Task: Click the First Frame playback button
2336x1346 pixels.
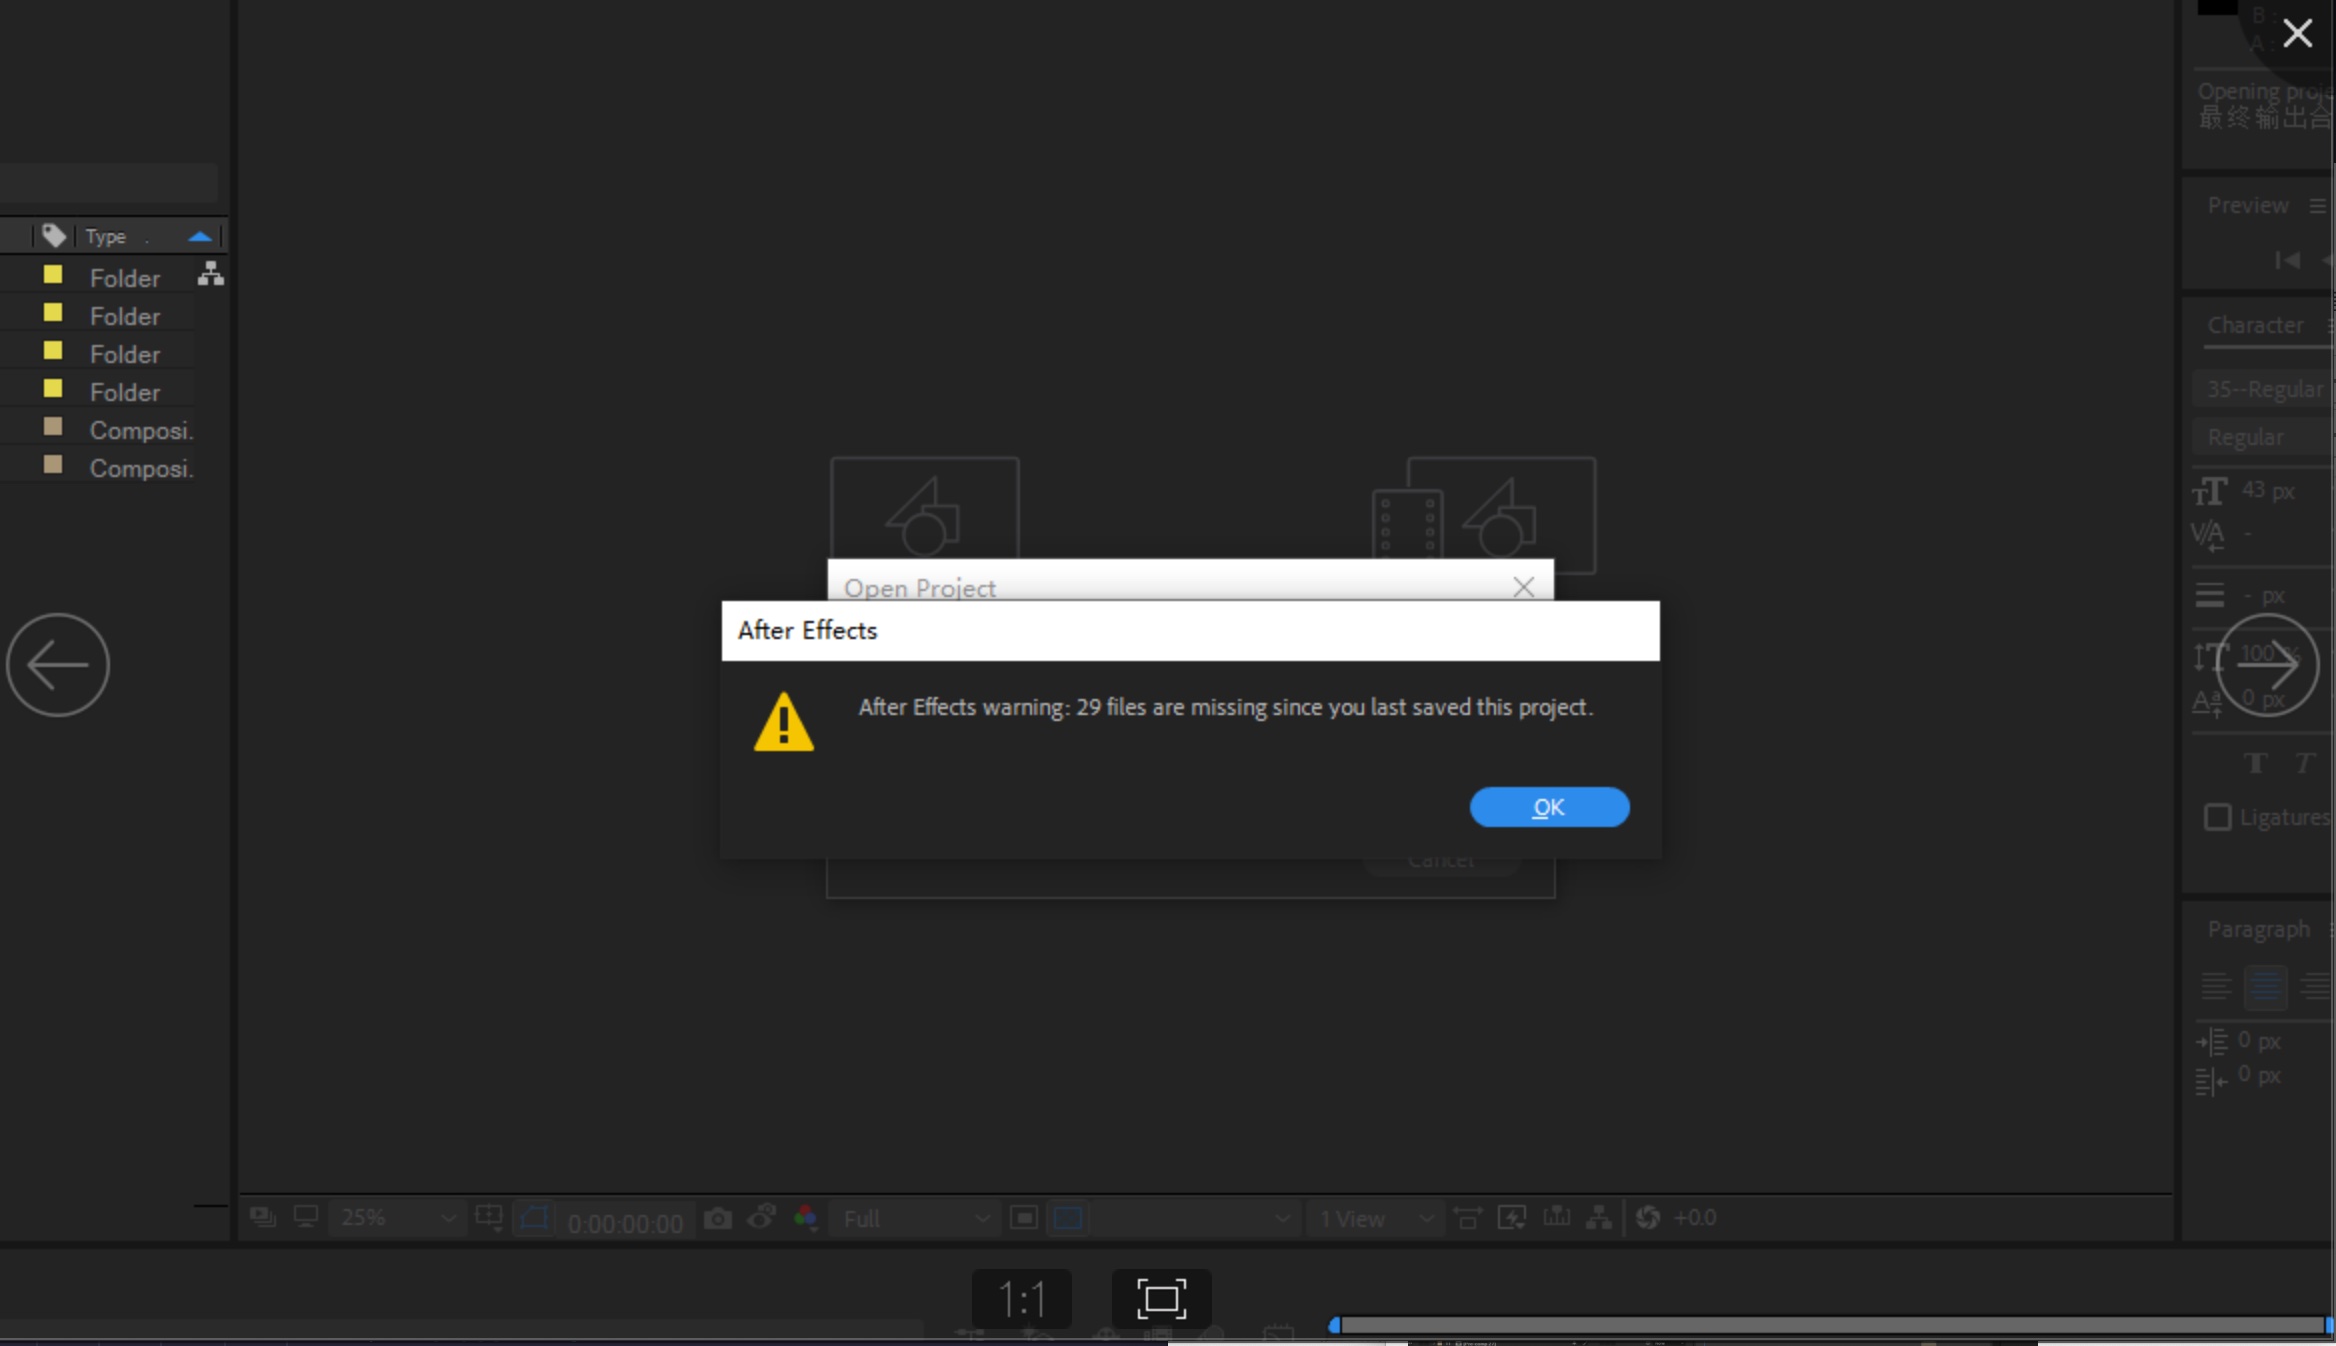Action: 2287,260
